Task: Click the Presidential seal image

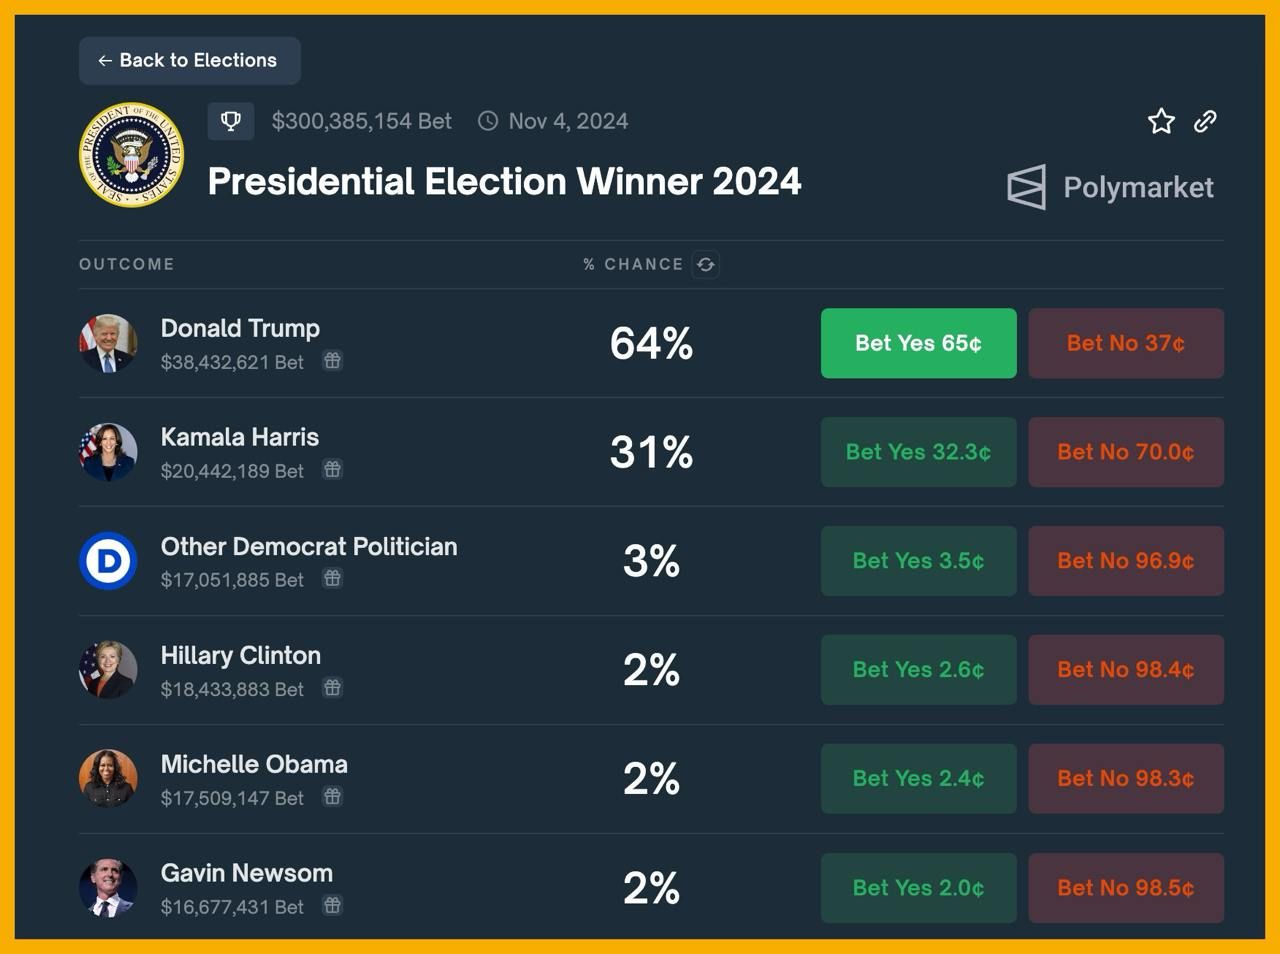Action: tap(132, 155)
